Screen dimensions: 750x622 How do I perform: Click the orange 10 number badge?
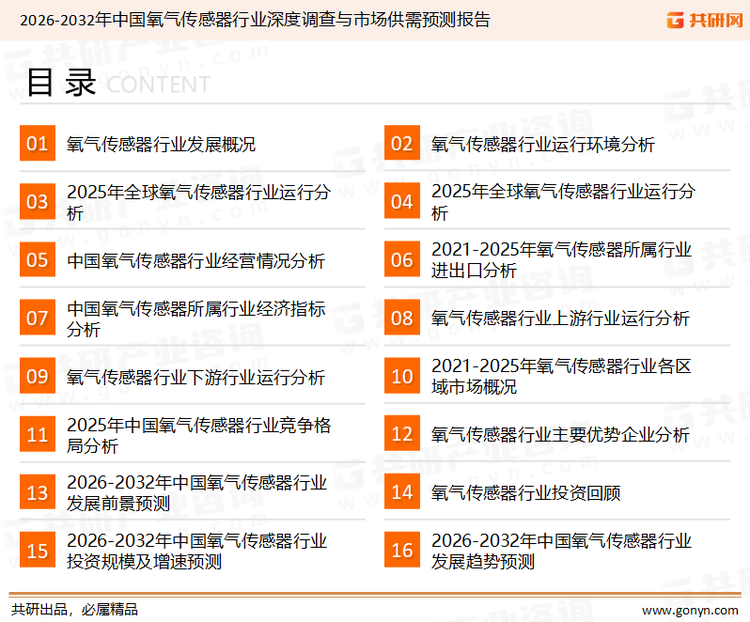tap(402, 376)
